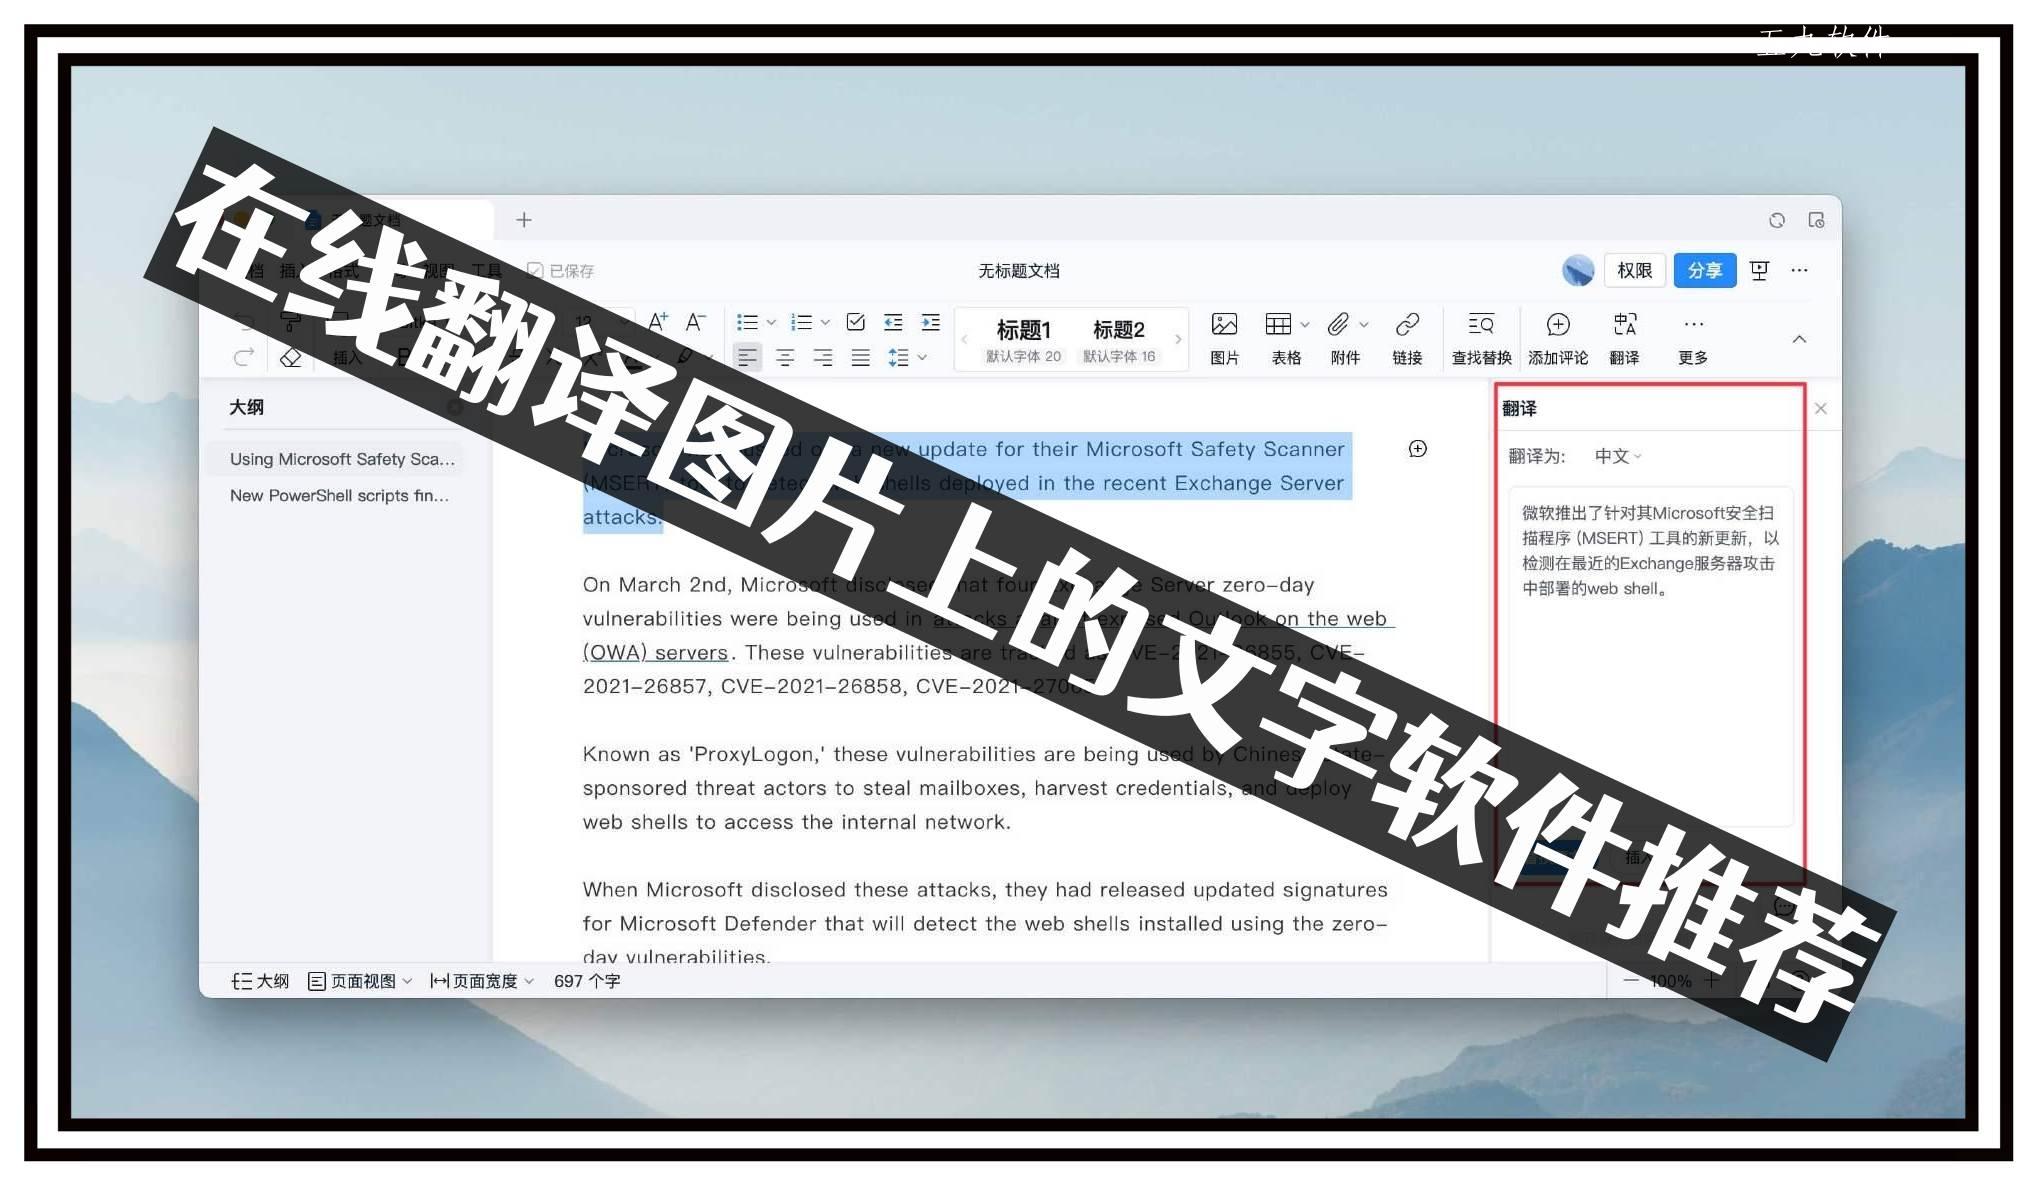Insert a hyperlink with 链接

tap(1407, 338)
